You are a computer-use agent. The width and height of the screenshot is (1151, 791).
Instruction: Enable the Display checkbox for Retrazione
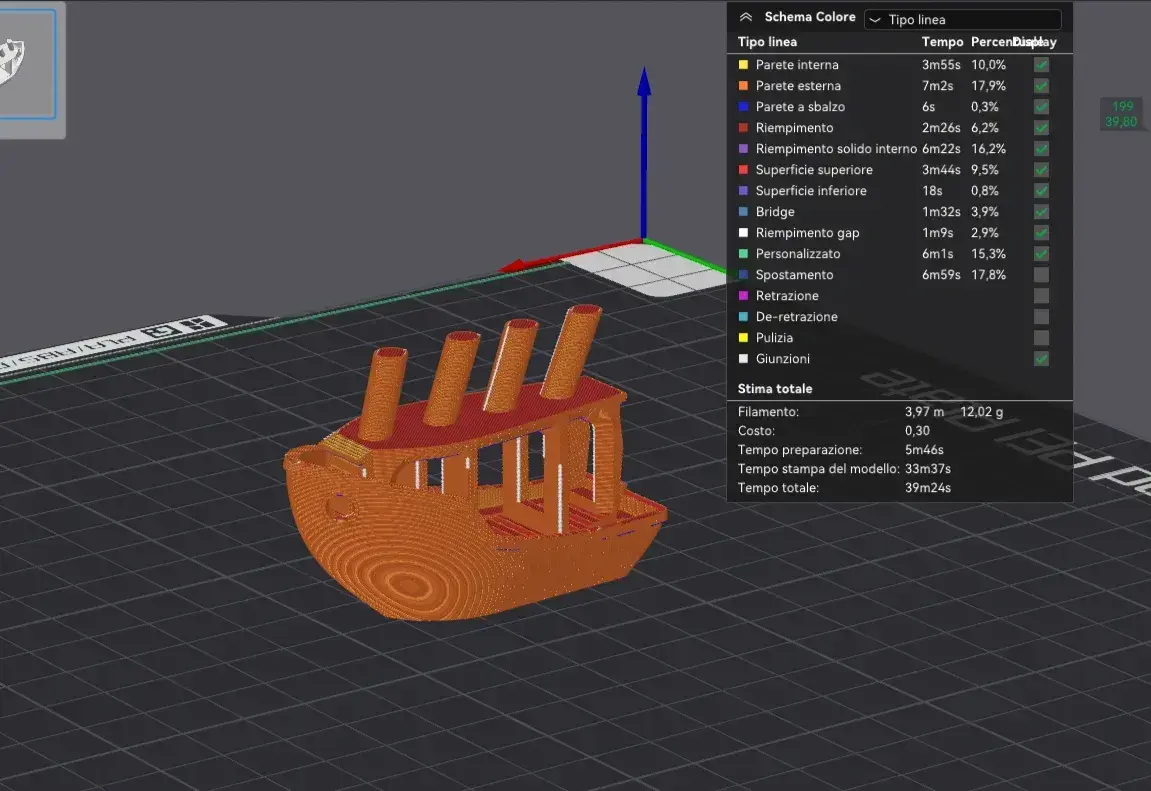pos(1040,295)
